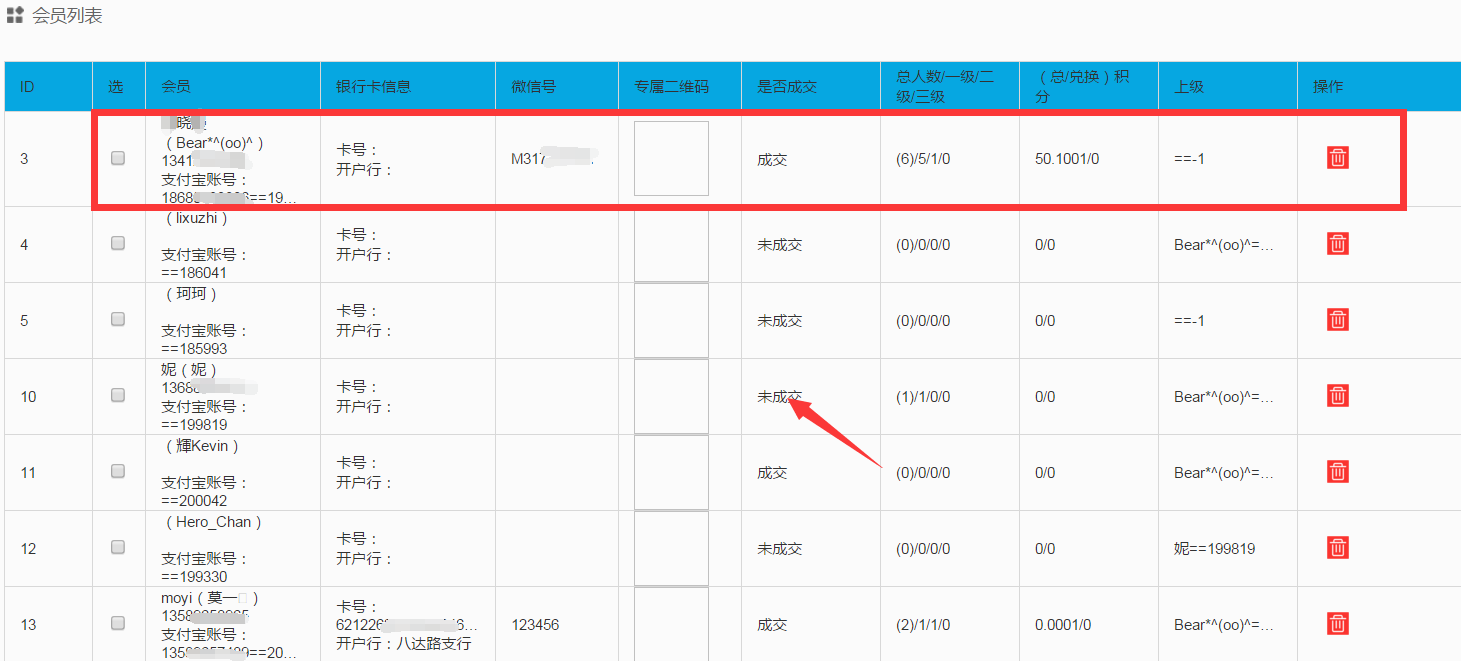Click trash icon for ID 10
Image resolution: width=1461 pixels, height=661 pixels.
1337,396
